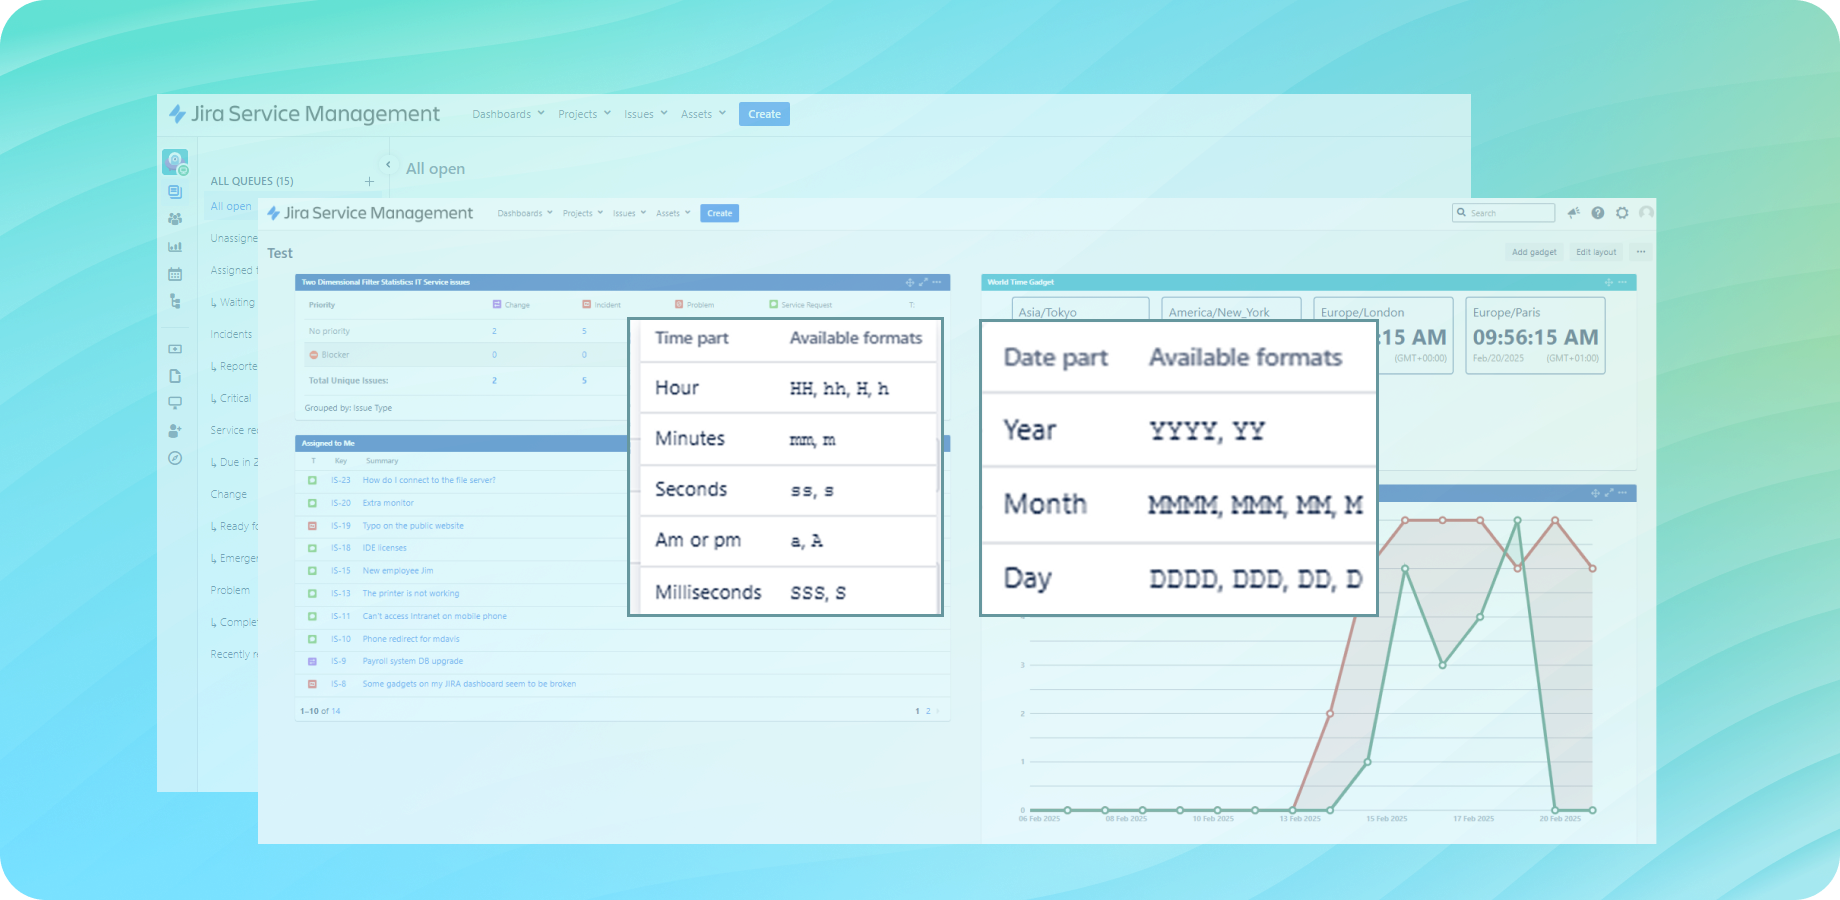
Task: Click Create button in back window
Action: 764,114
